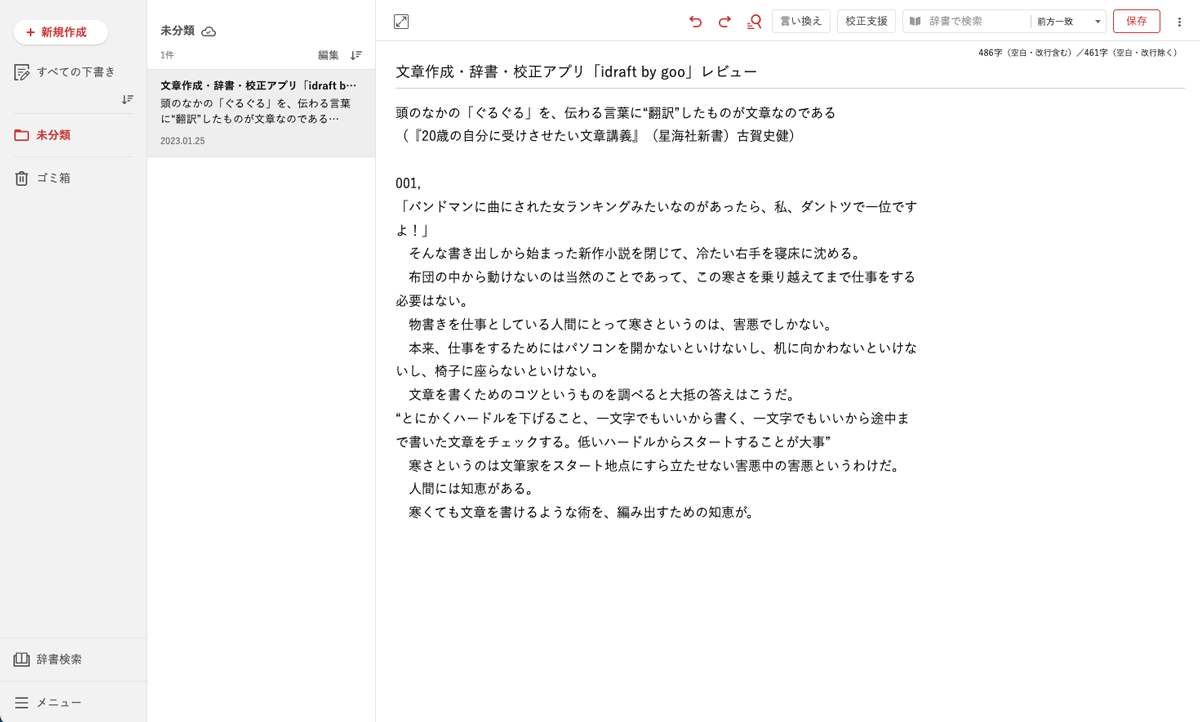
Task: Click the cloud sync icon beside 未分類
Action: [209, 31]
